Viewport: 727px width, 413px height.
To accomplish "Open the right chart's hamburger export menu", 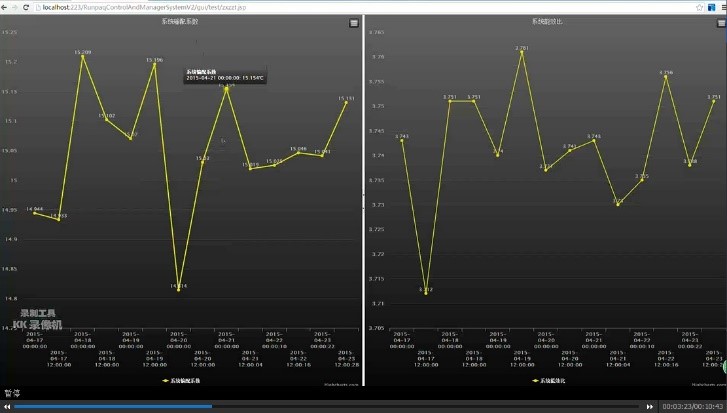I will tap(717, 22).
